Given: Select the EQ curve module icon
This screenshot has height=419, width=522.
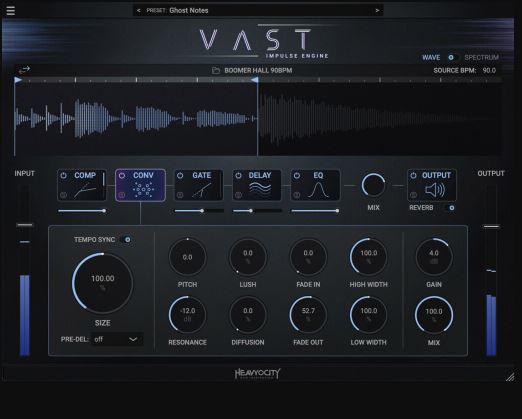Looking at the screenshot, I should (x=318, y=190).
